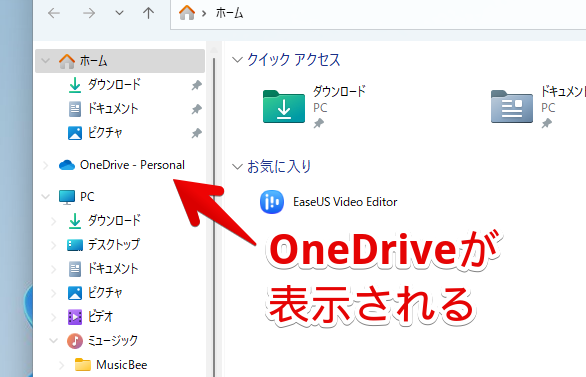Click navigation pane vertical scrollbar
The height and width of the screenshot is (377, 586).
click(214, 217)
